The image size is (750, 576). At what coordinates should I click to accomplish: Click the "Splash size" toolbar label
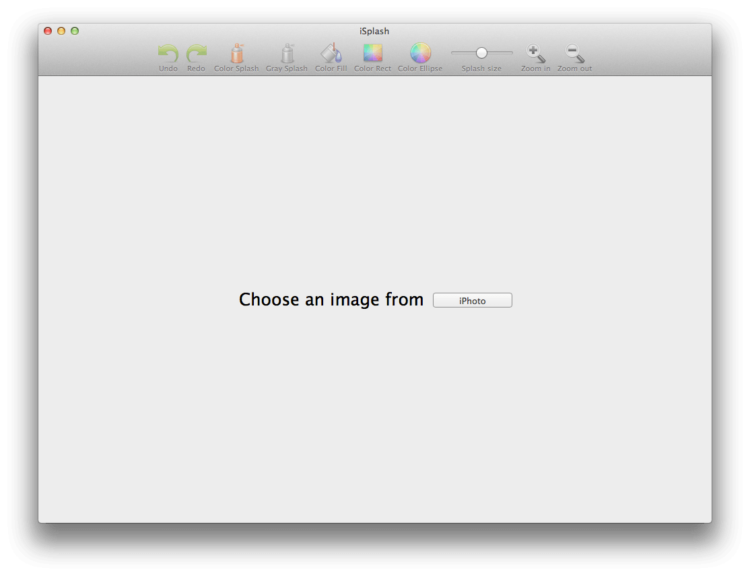coord(481,68)
